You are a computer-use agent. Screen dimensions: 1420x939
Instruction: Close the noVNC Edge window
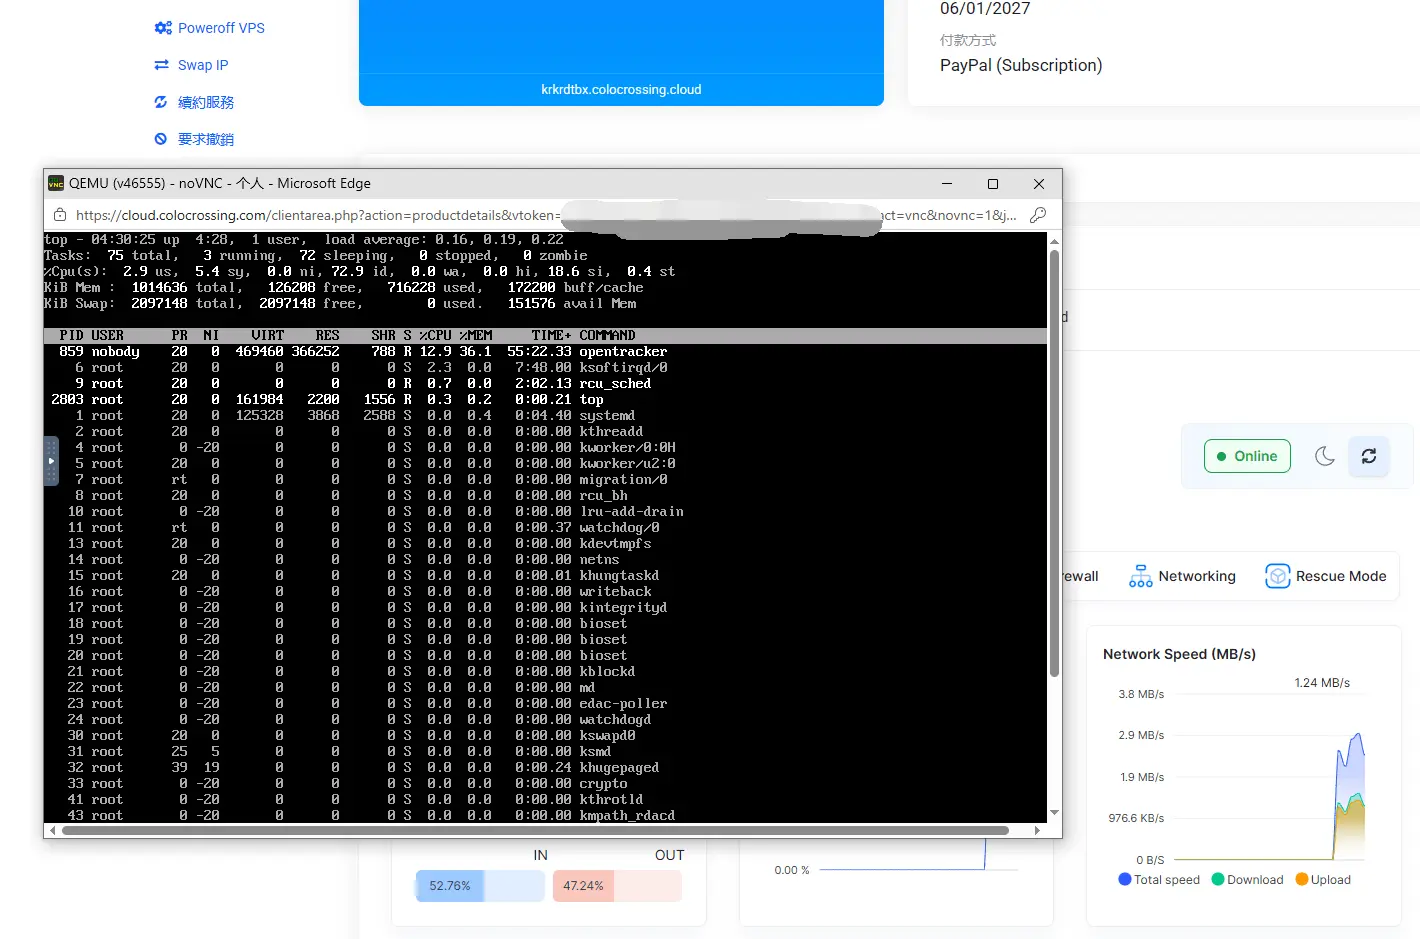click(x=1039, y=184)
